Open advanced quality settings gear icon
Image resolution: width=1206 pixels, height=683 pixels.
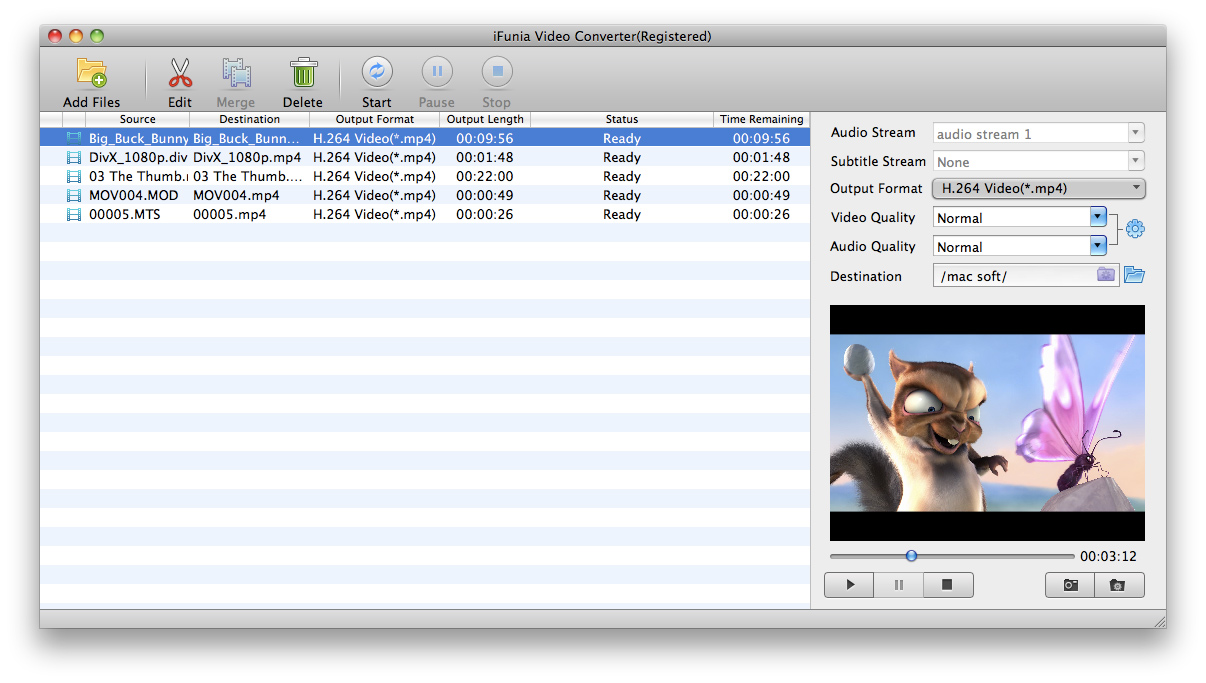point(1135,229)
